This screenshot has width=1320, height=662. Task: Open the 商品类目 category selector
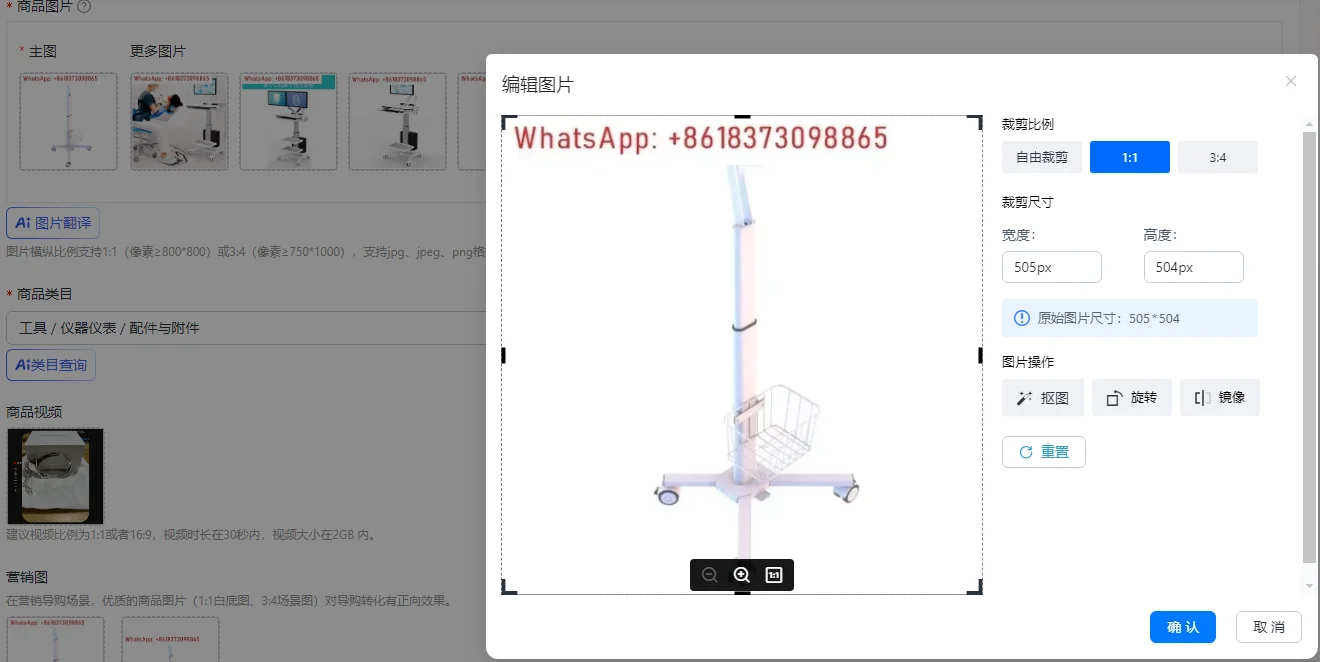pyautogui.click(x=245, y=328)
